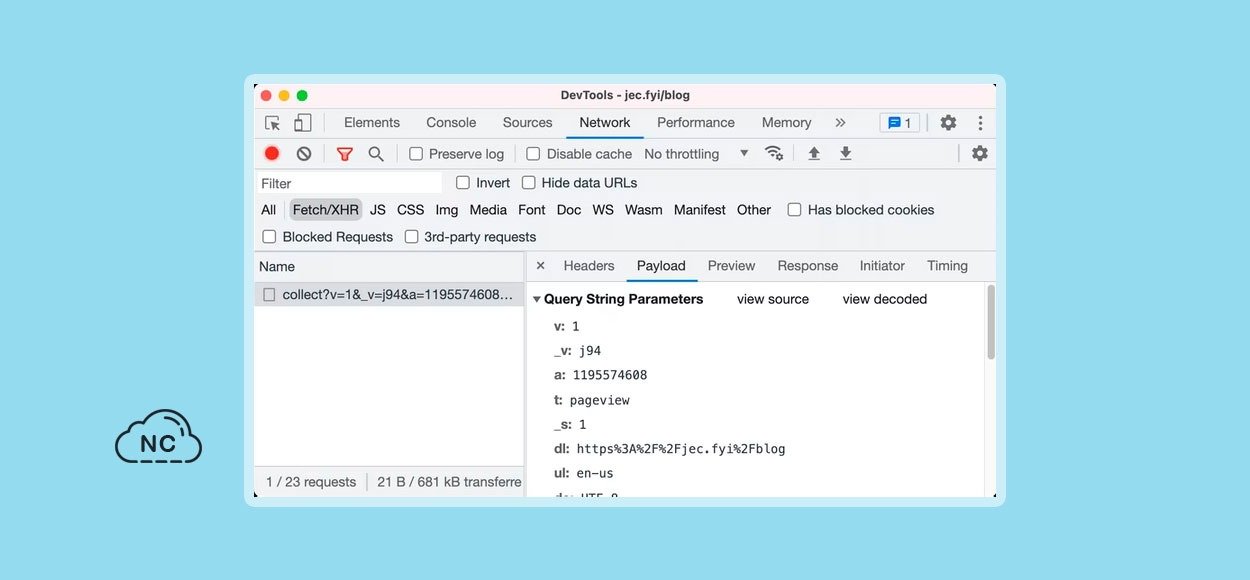Open DevTools settings gear beside issues badge

point(948,122)
